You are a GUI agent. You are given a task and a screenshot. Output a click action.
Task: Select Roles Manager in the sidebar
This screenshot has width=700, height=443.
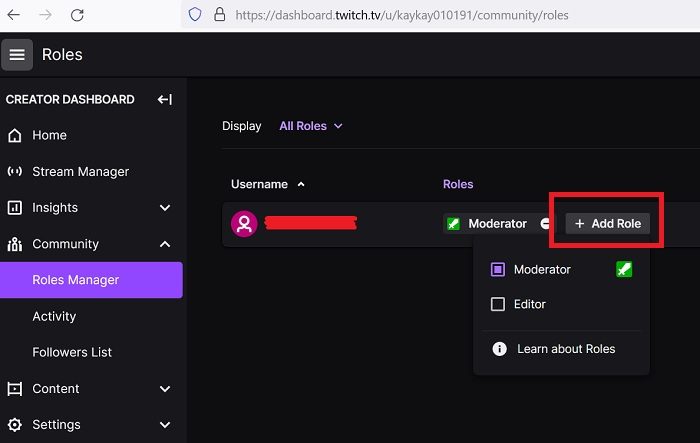click(x=91, y=280)
